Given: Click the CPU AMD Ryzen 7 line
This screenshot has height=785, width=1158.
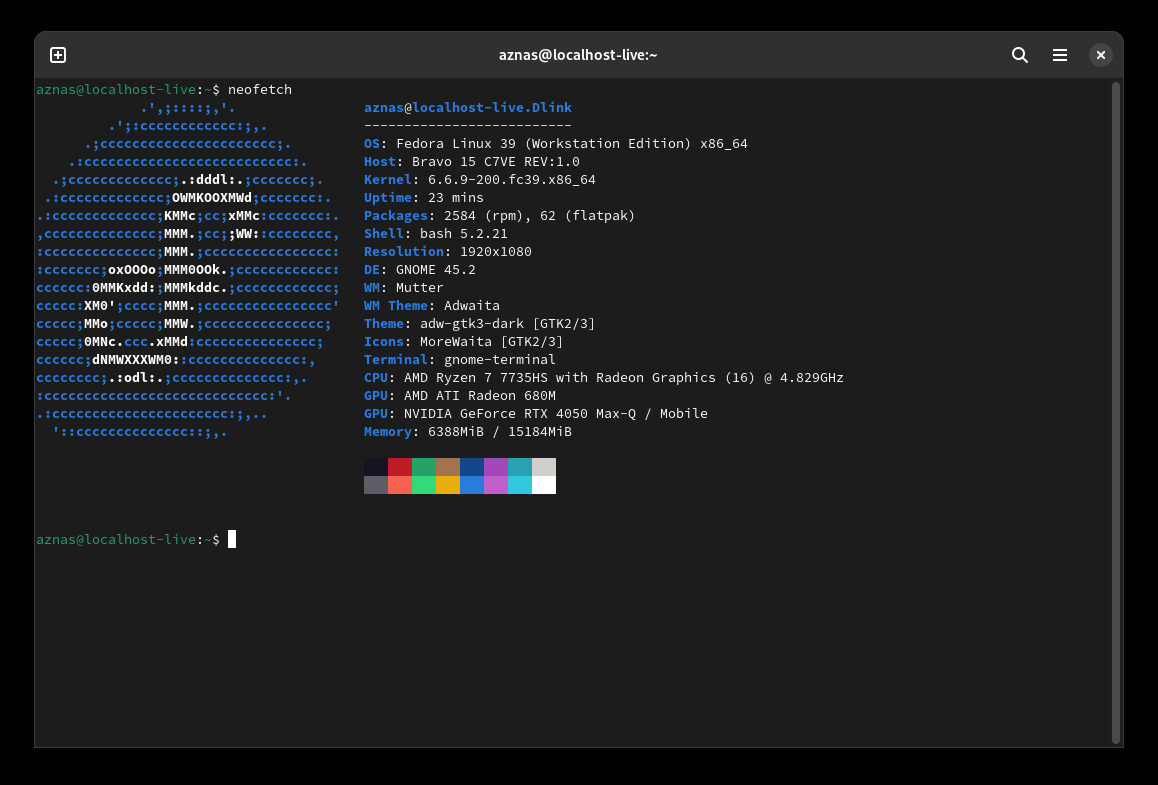Looking at the screenshot, I should click(603, 378).
